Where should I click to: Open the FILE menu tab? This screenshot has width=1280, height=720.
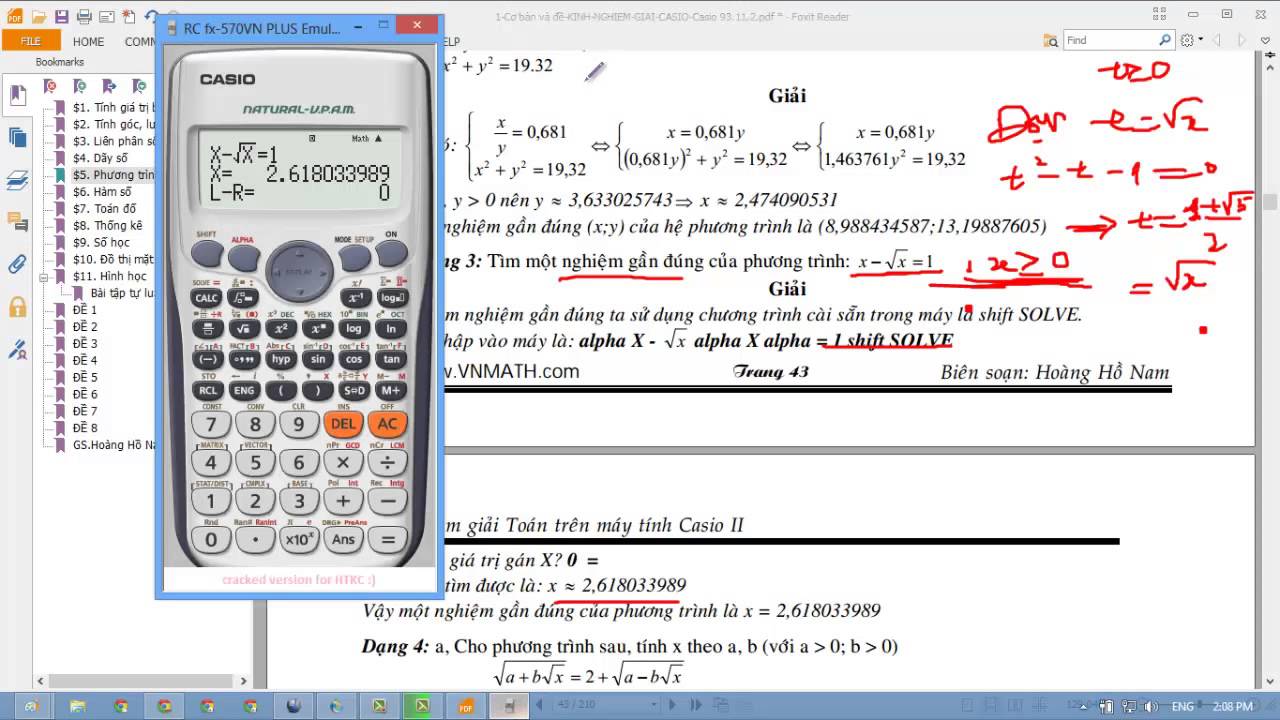coord(30,41)
